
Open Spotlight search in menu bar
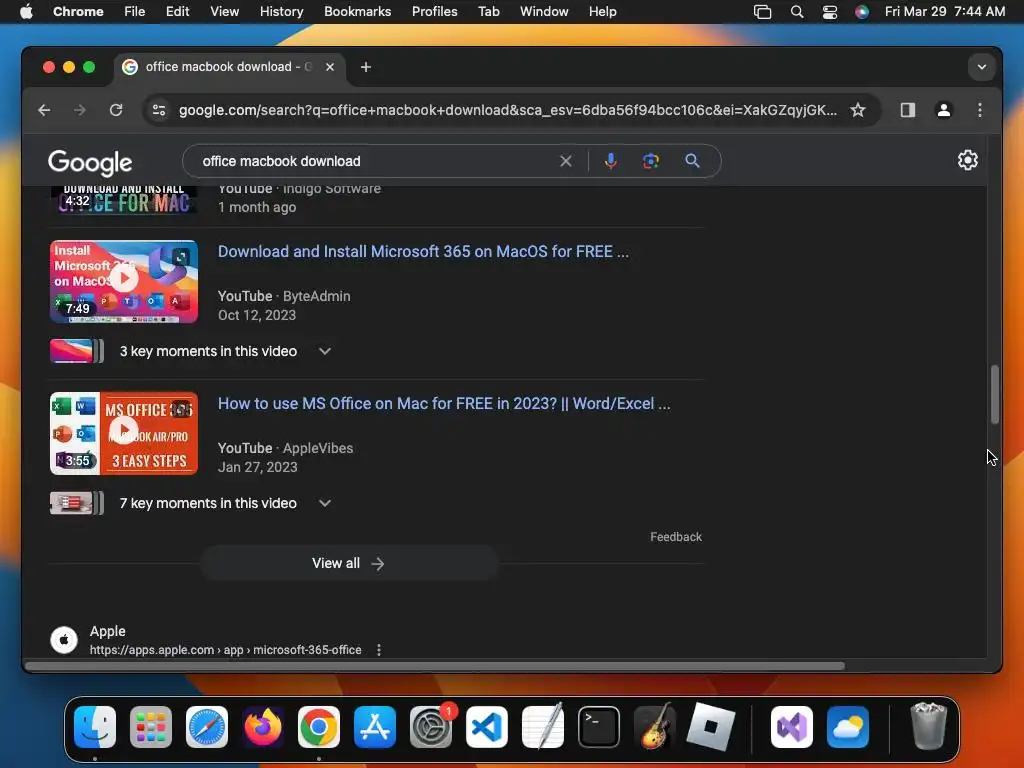(797, 12)
